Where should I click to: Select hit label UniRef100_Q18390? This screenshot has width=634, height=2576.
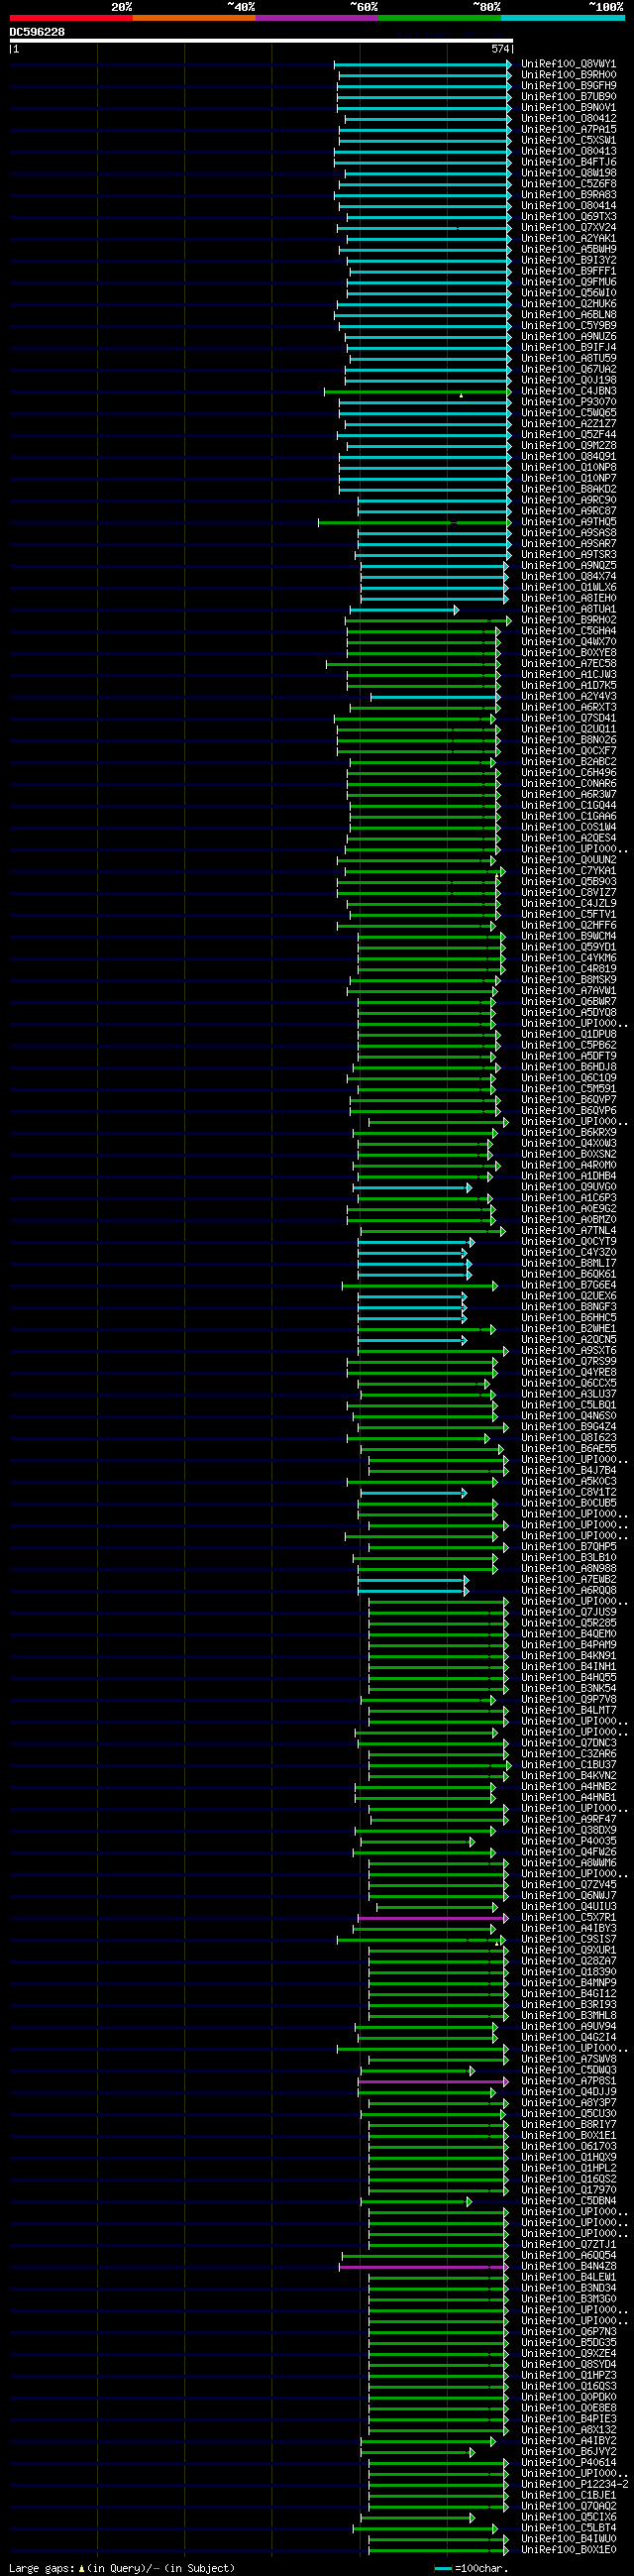[568, 1973]
